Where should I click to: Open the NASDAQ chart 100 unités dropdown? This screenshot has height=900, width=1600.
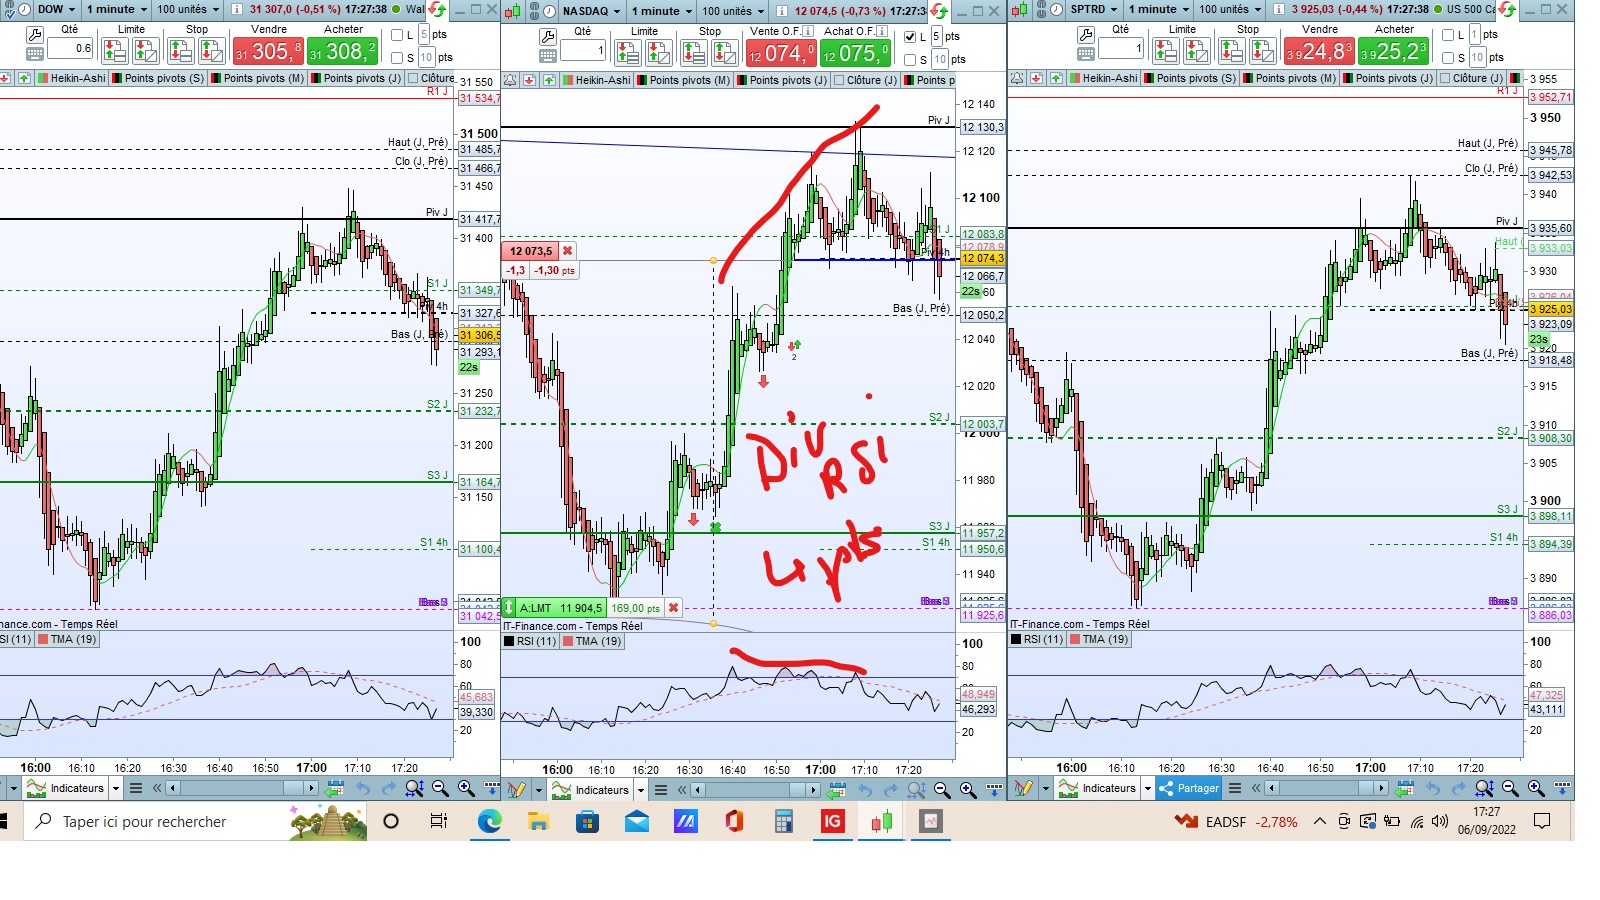pyautogui.click(x=733, y=11)
